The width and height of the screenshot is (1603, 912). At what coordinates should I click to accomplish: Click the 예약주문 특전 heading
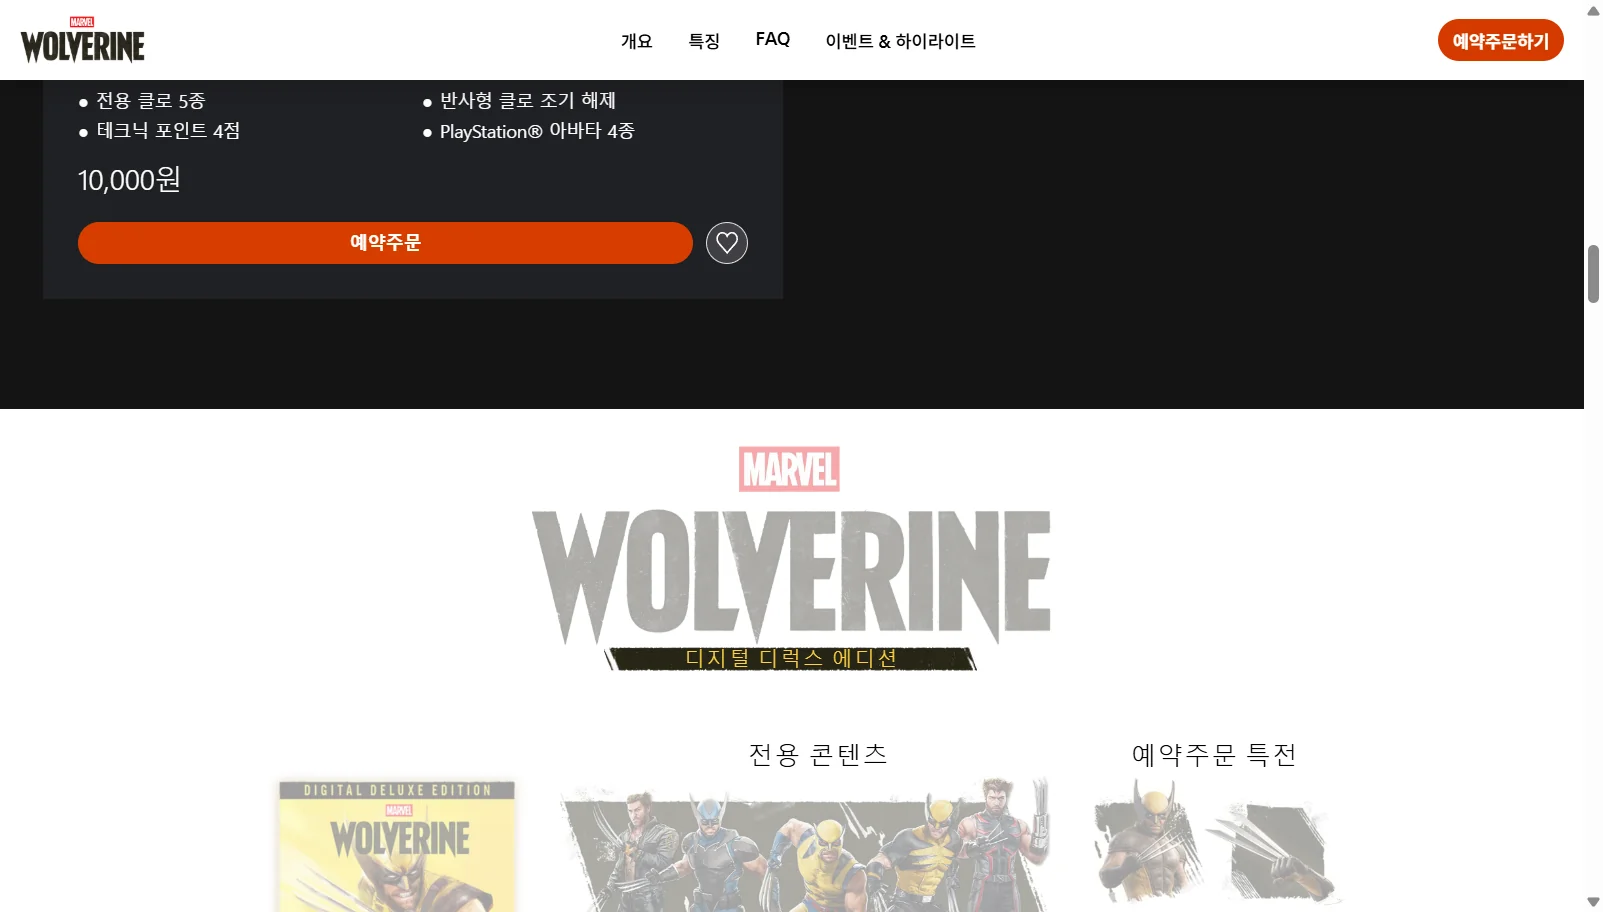pos(1214,754)
